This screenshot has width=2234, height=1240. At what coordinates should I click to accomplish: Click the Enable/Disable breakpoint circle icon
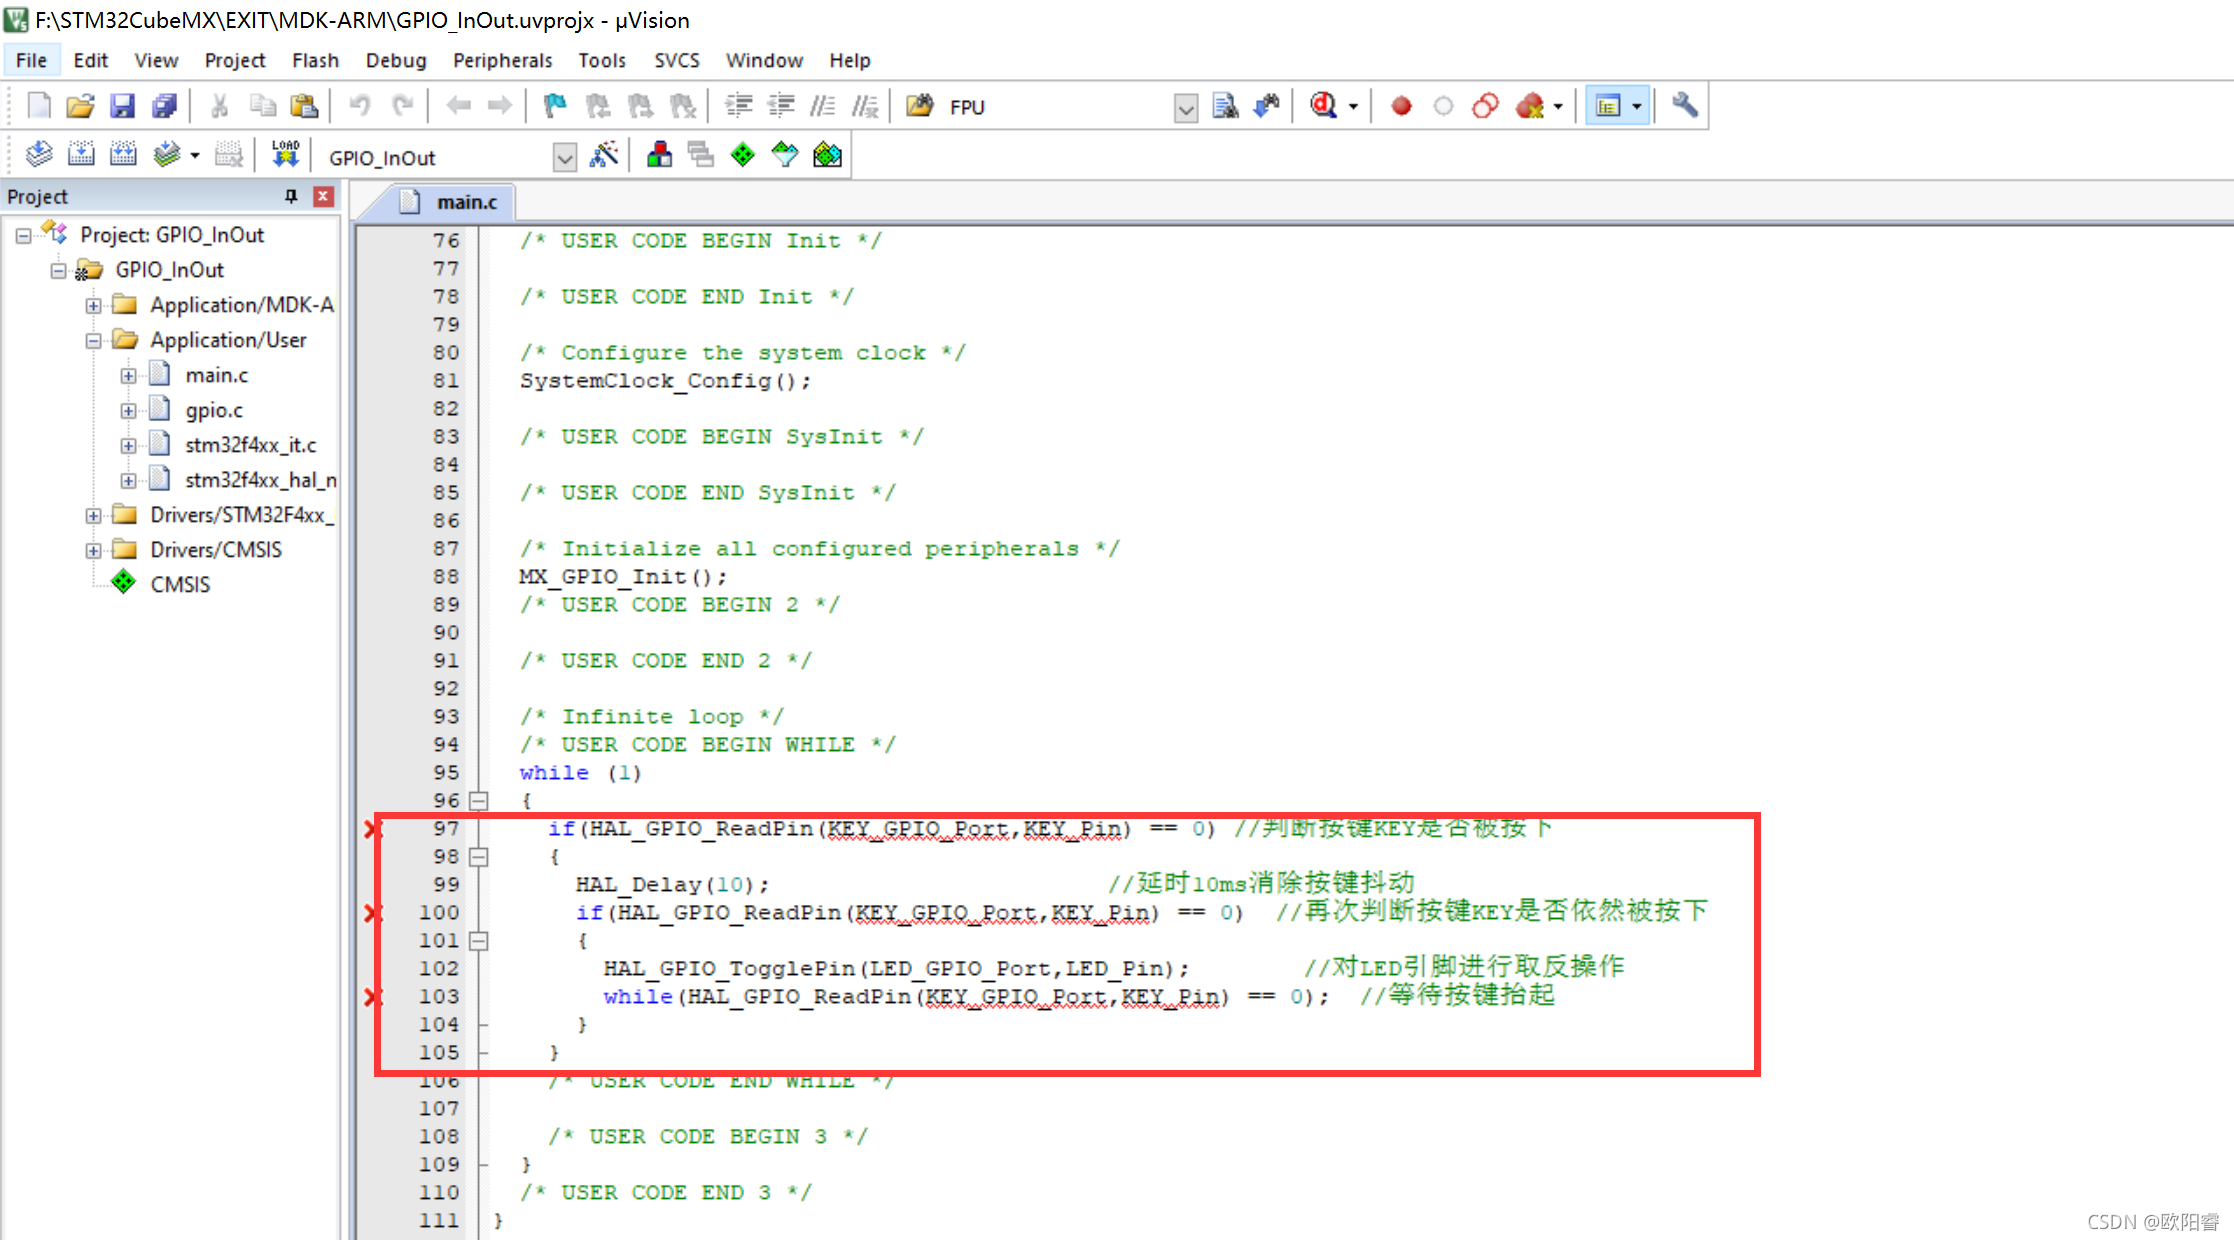coord(1443,106)
